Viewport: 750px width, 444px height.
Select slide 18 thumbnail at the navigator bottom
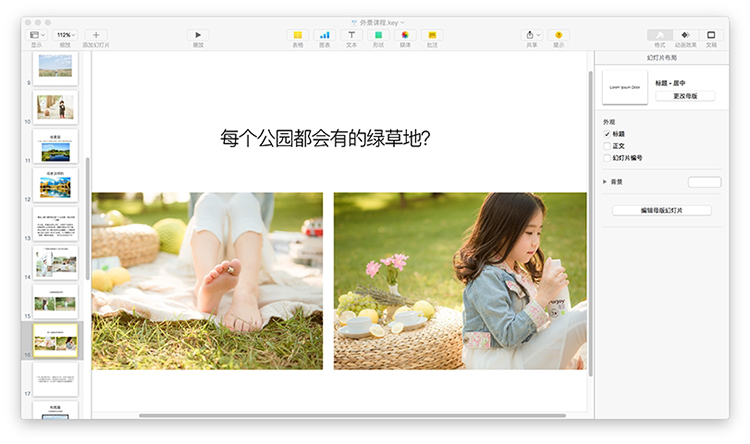click(55, 411)
